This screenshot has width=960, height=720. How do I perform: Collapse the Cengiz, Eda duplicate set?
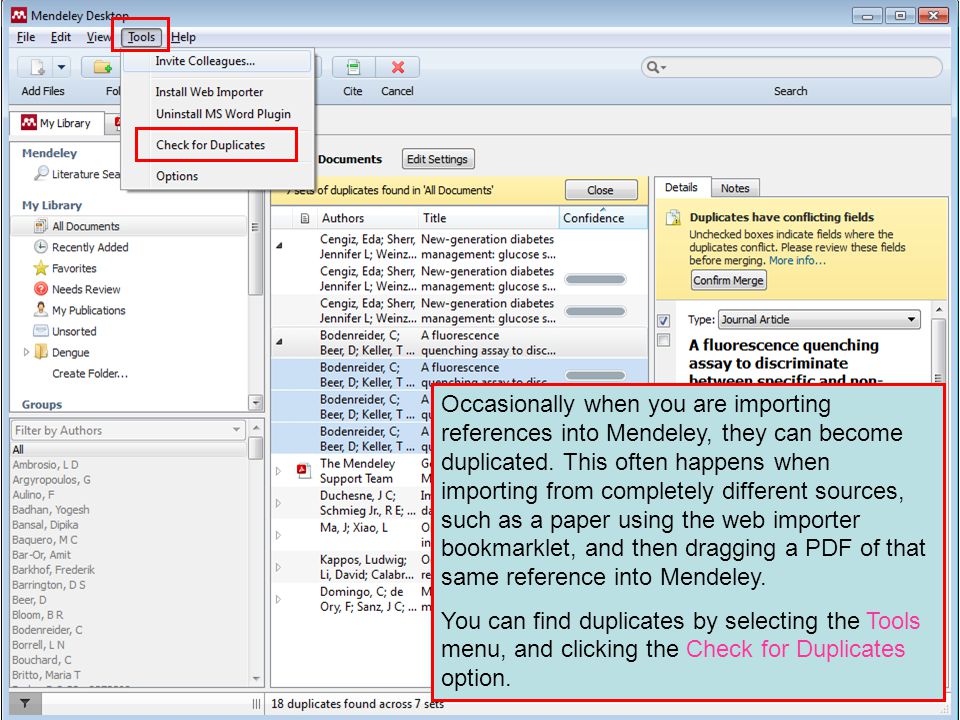tap(279, 246)
